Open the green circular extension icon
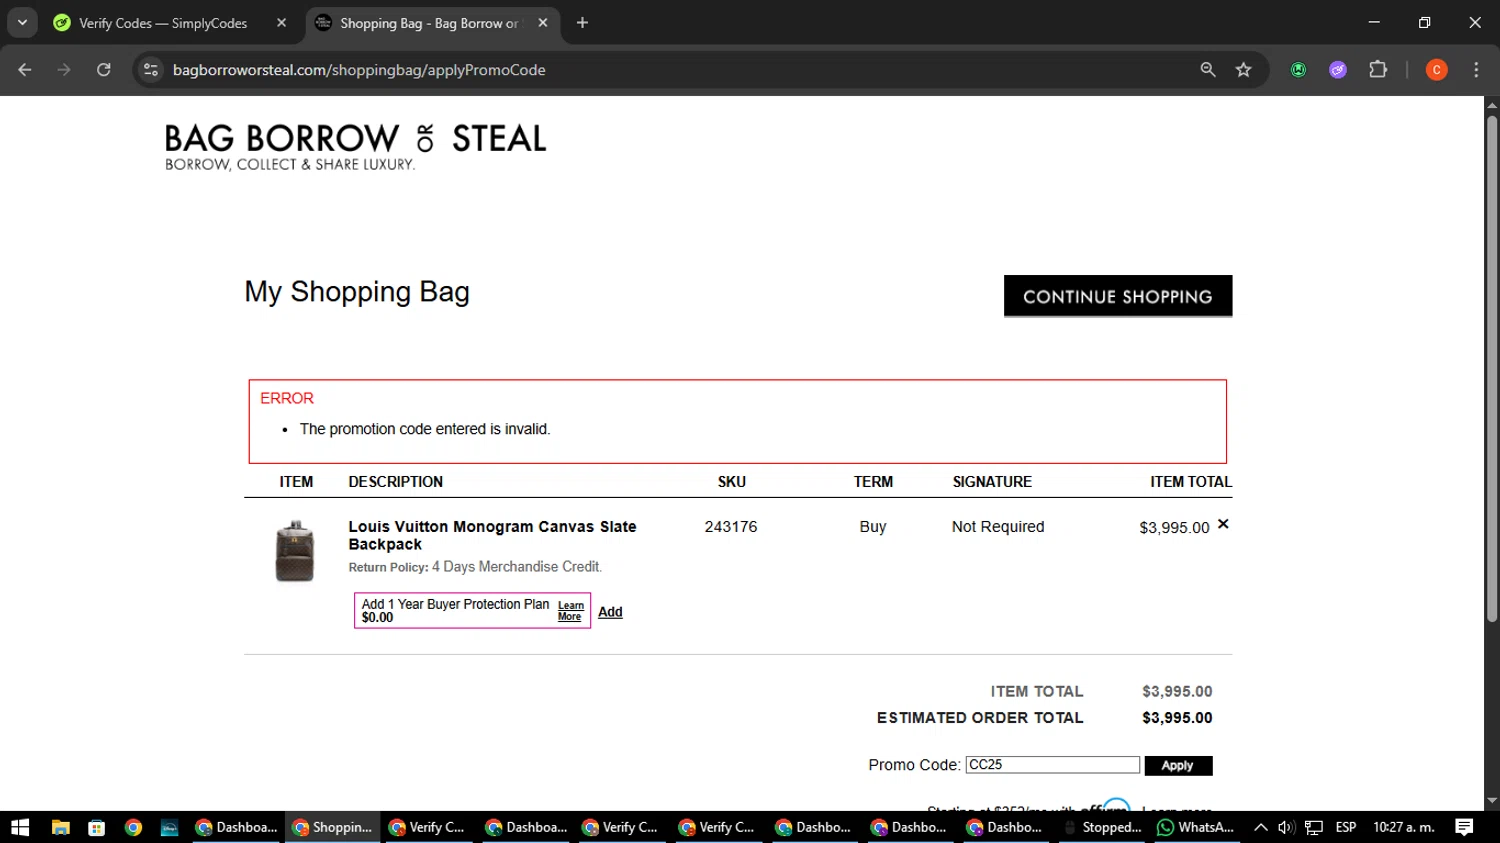The height and width of the screenshot is (843, 1500). pos(1298,70)
